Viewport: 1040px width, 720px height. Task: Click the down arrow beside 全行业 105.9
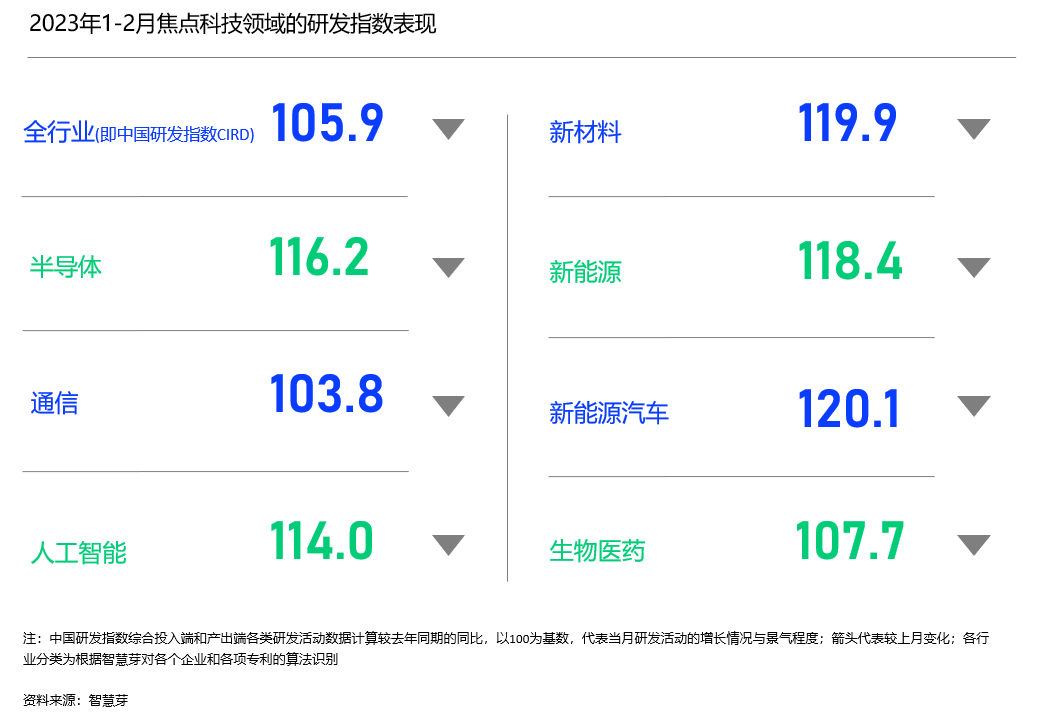point(448,128)
